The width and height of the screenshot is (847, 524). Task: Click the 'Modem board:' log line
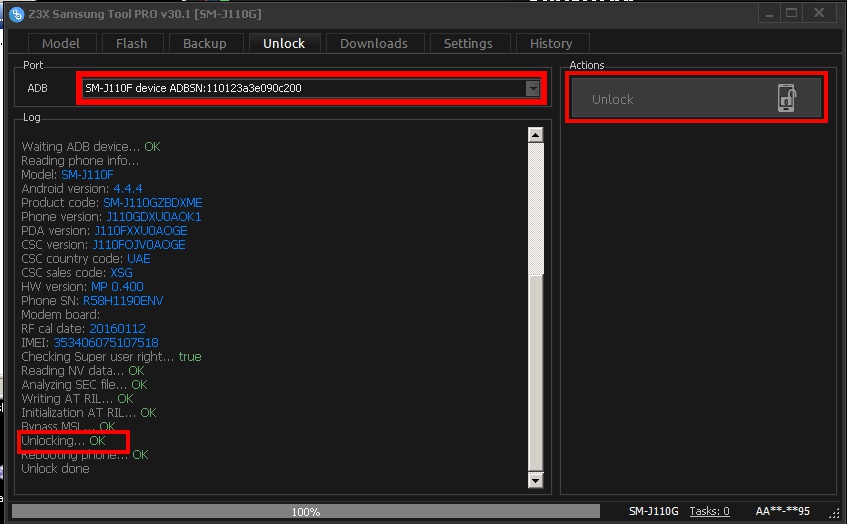coord(60,314)
